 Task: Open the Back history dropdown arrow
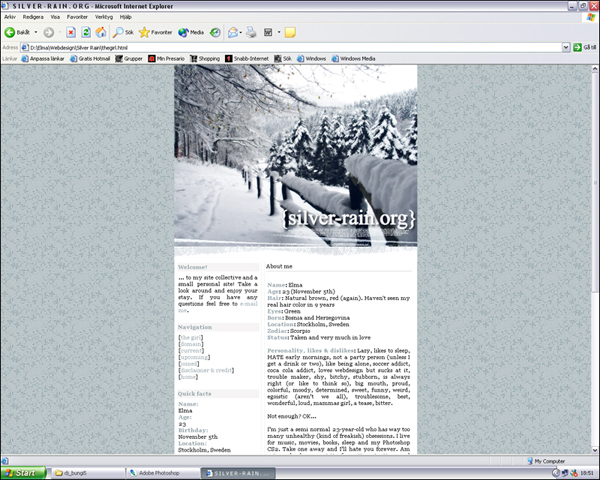(x=36, y=33)
